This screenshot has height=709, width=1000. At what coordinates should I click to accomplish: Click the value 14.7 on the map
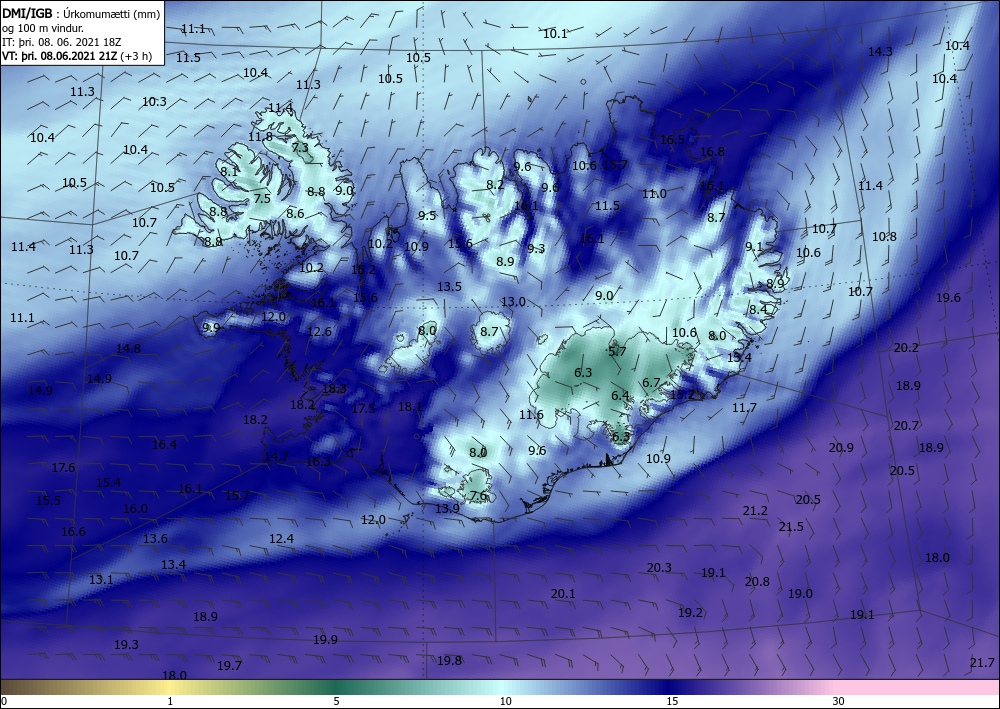[276, 457]
